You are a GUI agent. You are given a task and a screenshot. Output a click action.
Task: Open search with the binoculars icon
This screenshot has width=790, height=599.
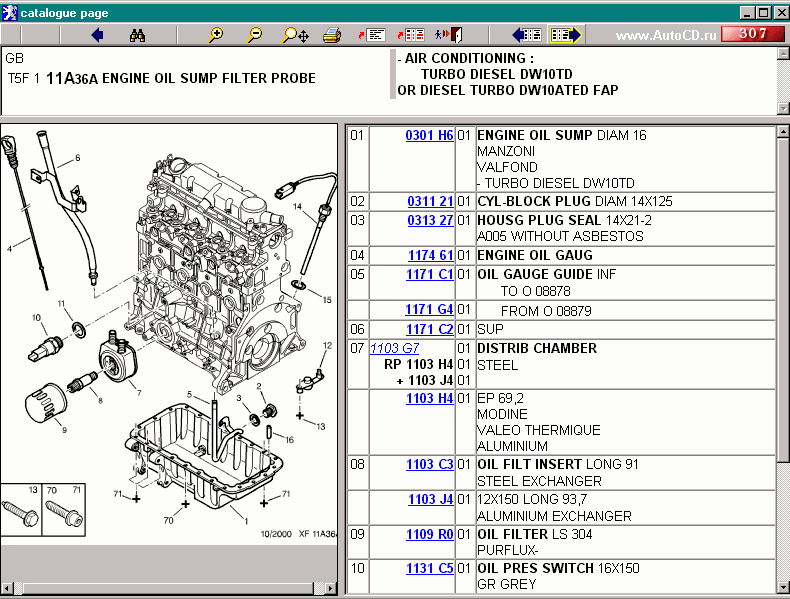tap(138, 35)
